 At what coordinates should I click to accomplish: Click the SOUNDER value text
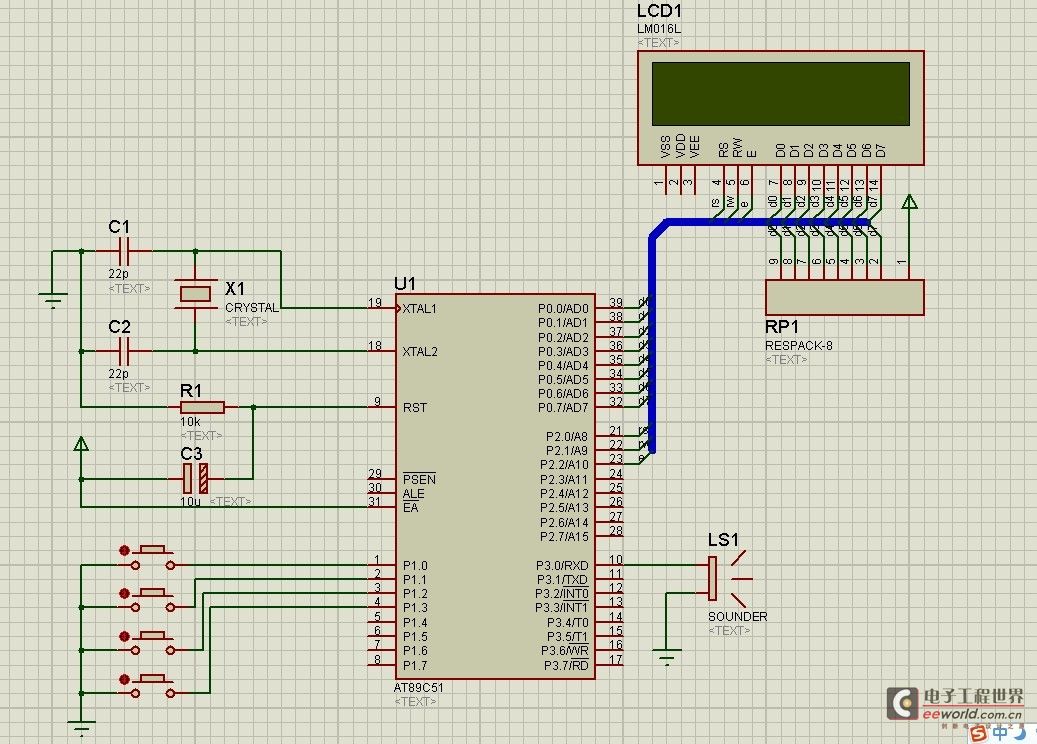point(737,616)
